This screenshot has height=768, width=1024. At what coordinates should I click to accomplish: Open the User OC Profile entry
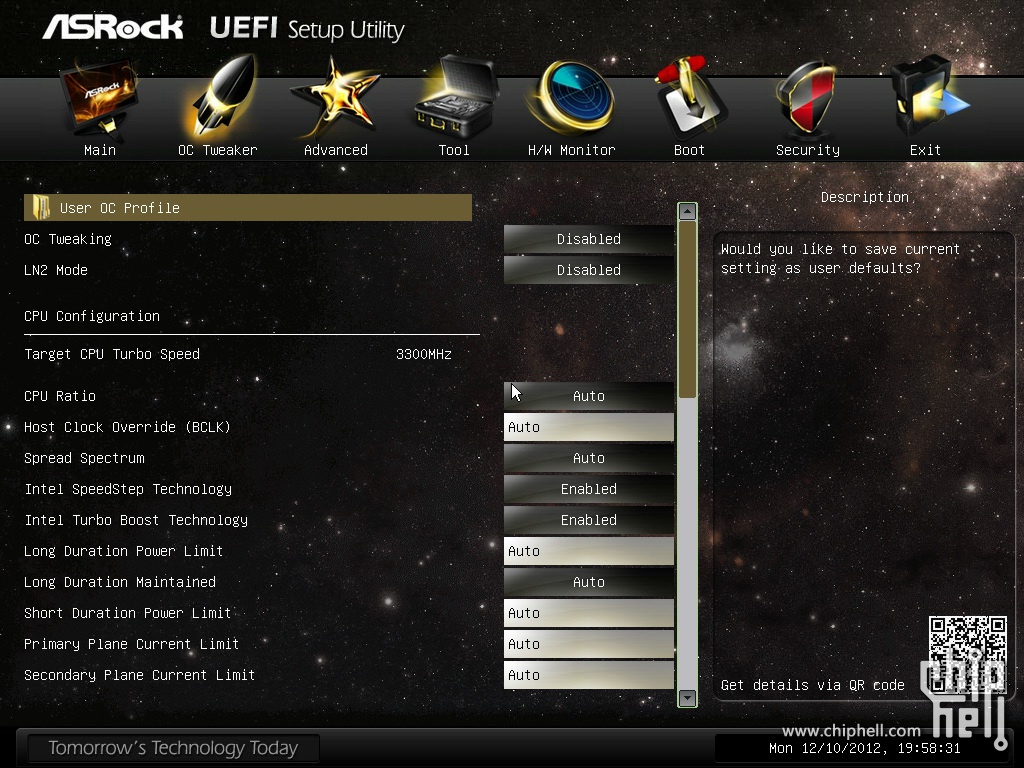click(x=248, y=208)
